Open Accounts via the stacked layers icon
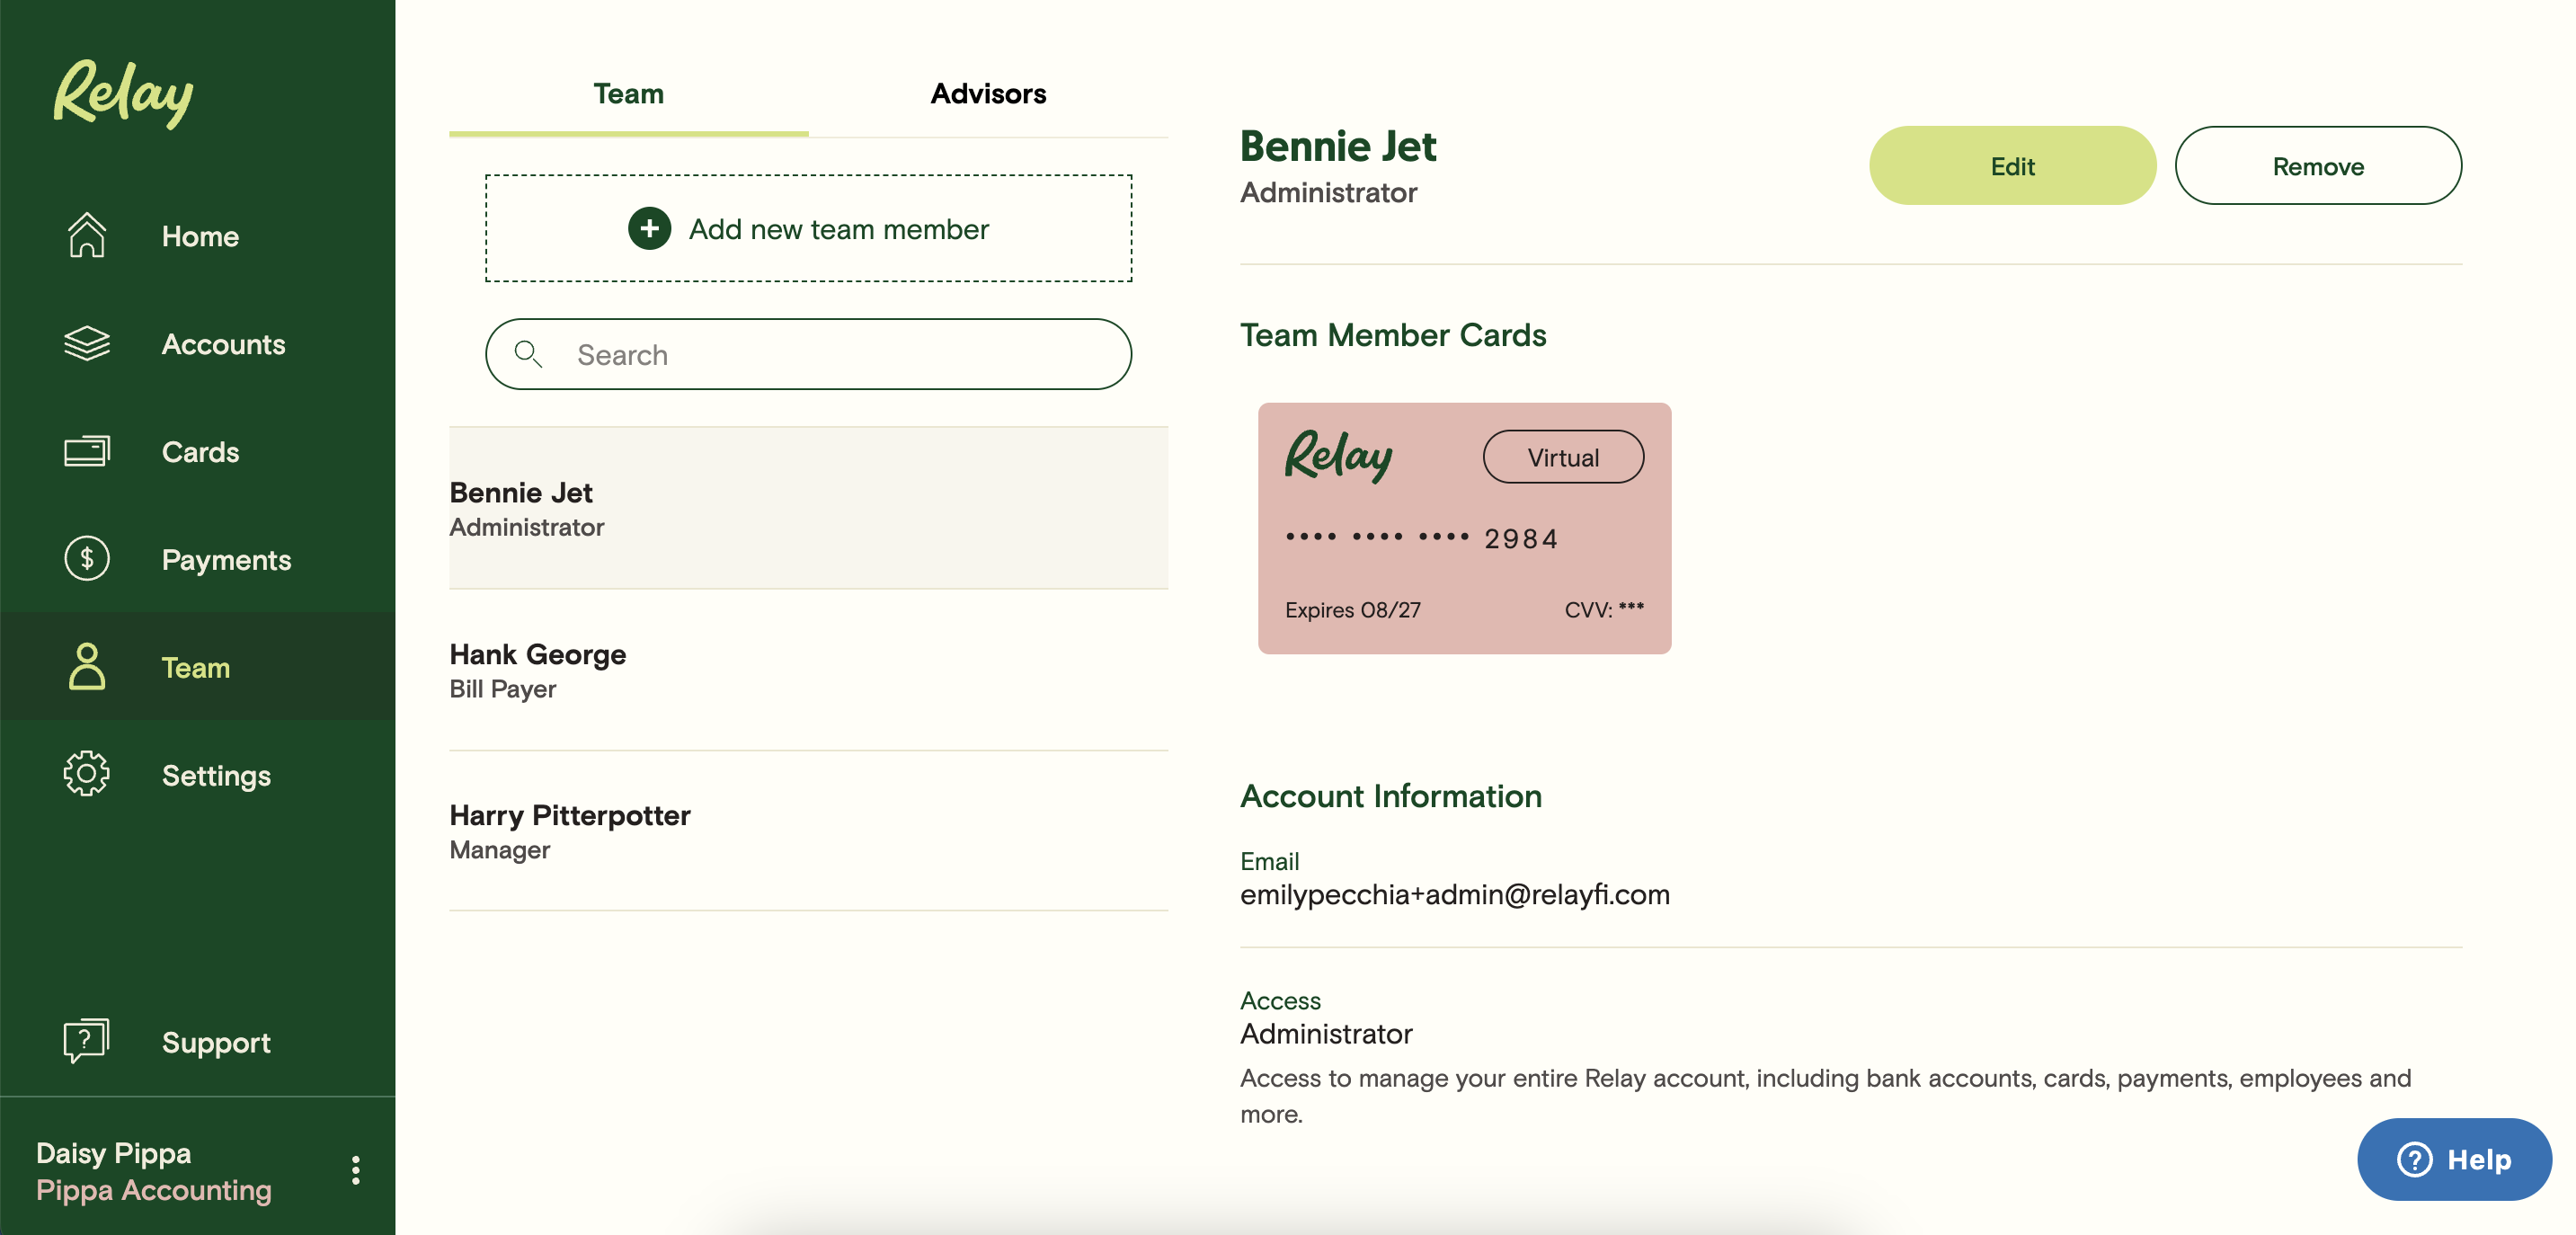 pos(87,344)
